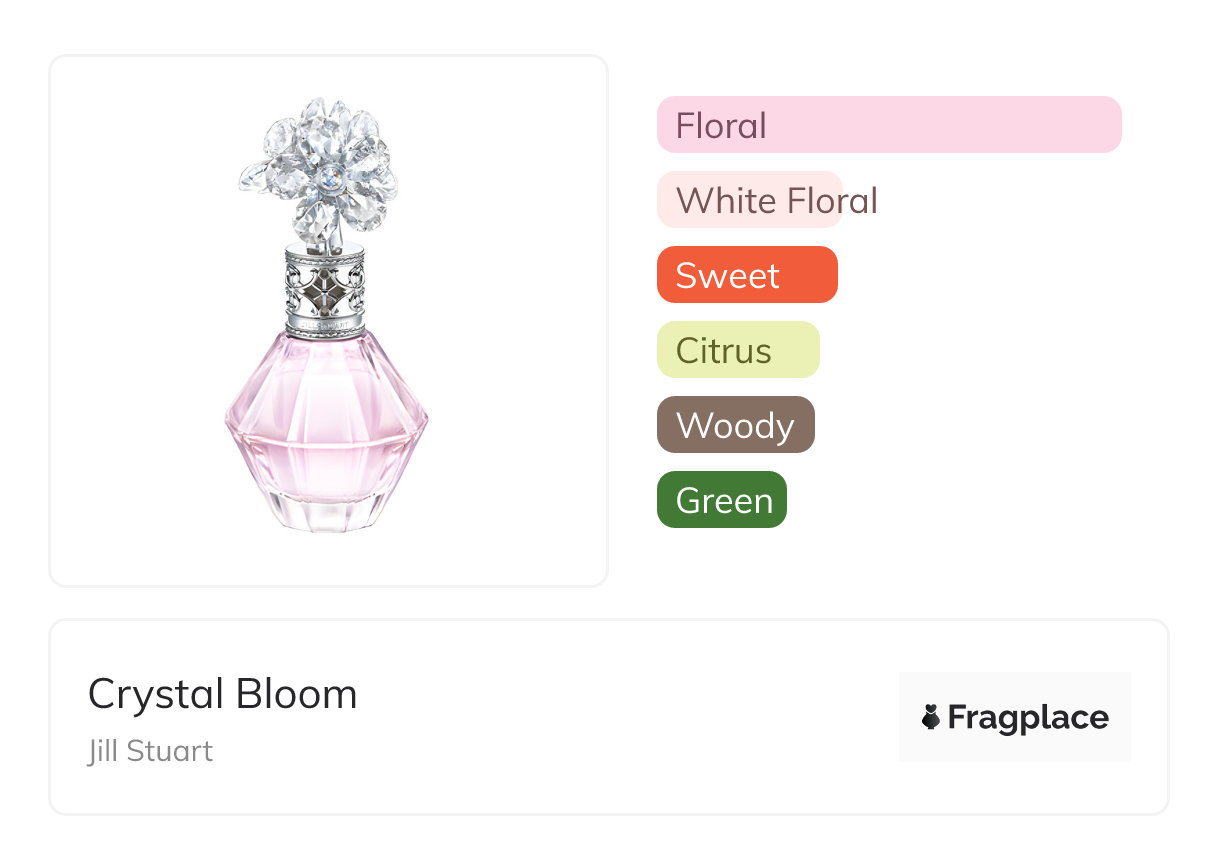Select the brown Woody accord tag
This screenshot has height=864, width=1218.
(x=736, y=425)
